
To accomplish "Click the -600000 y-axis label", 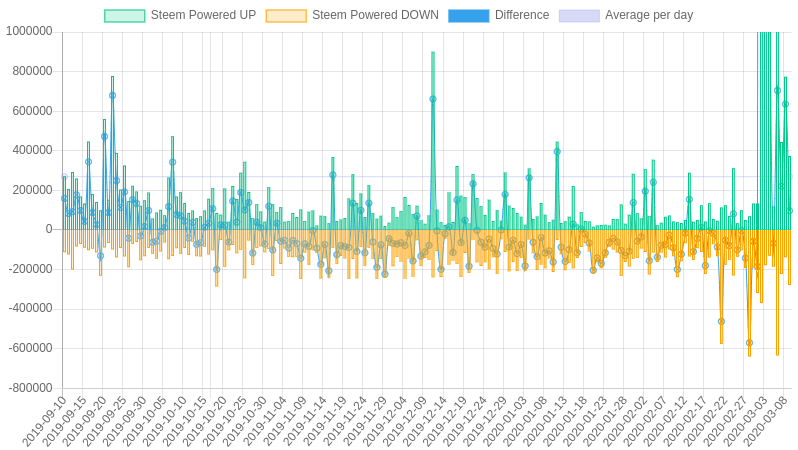I will click(x=31, y=348).
